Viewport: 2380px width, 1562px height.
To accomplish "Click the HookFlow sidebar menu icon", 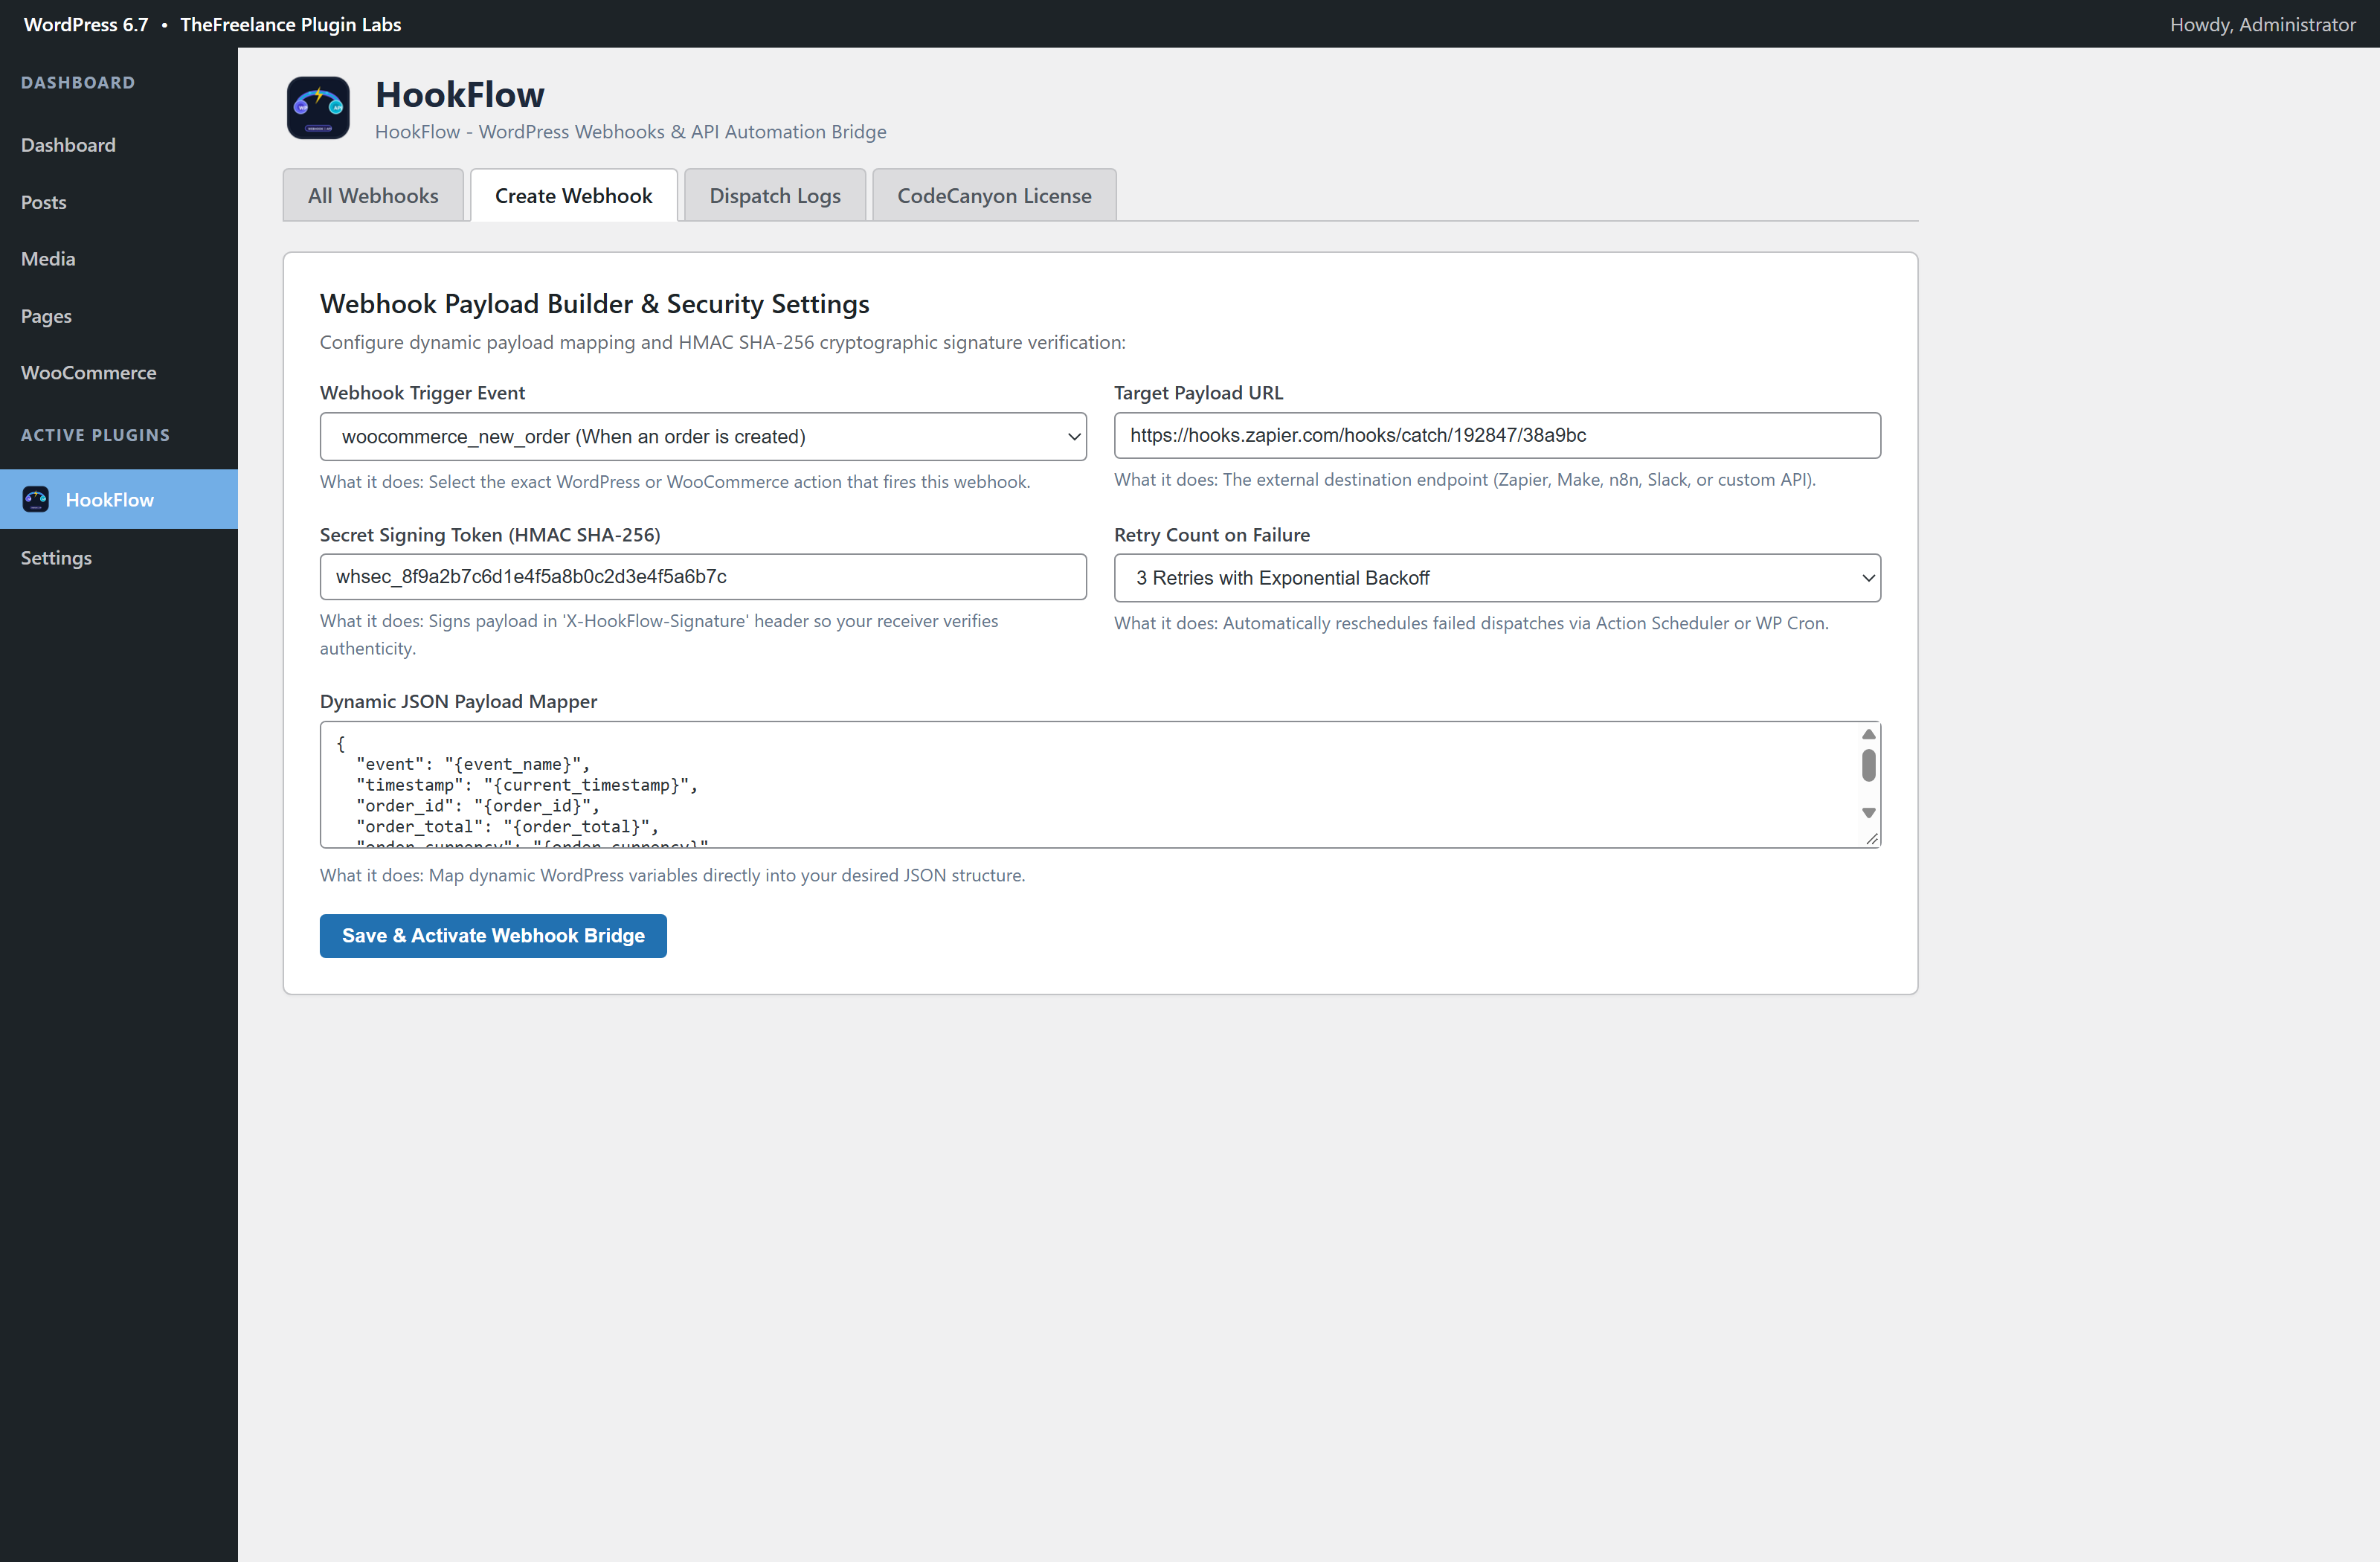I will pyautogui.click(x=36, y=499).
